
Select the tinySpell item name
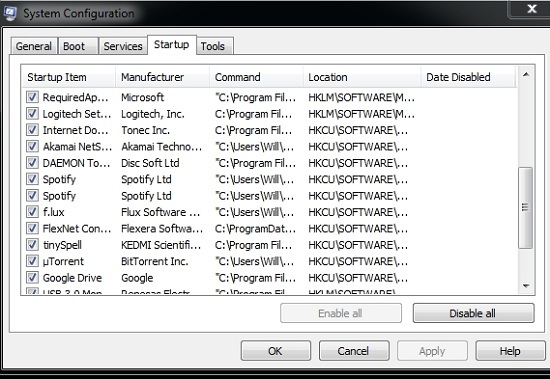[x=62, y=245]
